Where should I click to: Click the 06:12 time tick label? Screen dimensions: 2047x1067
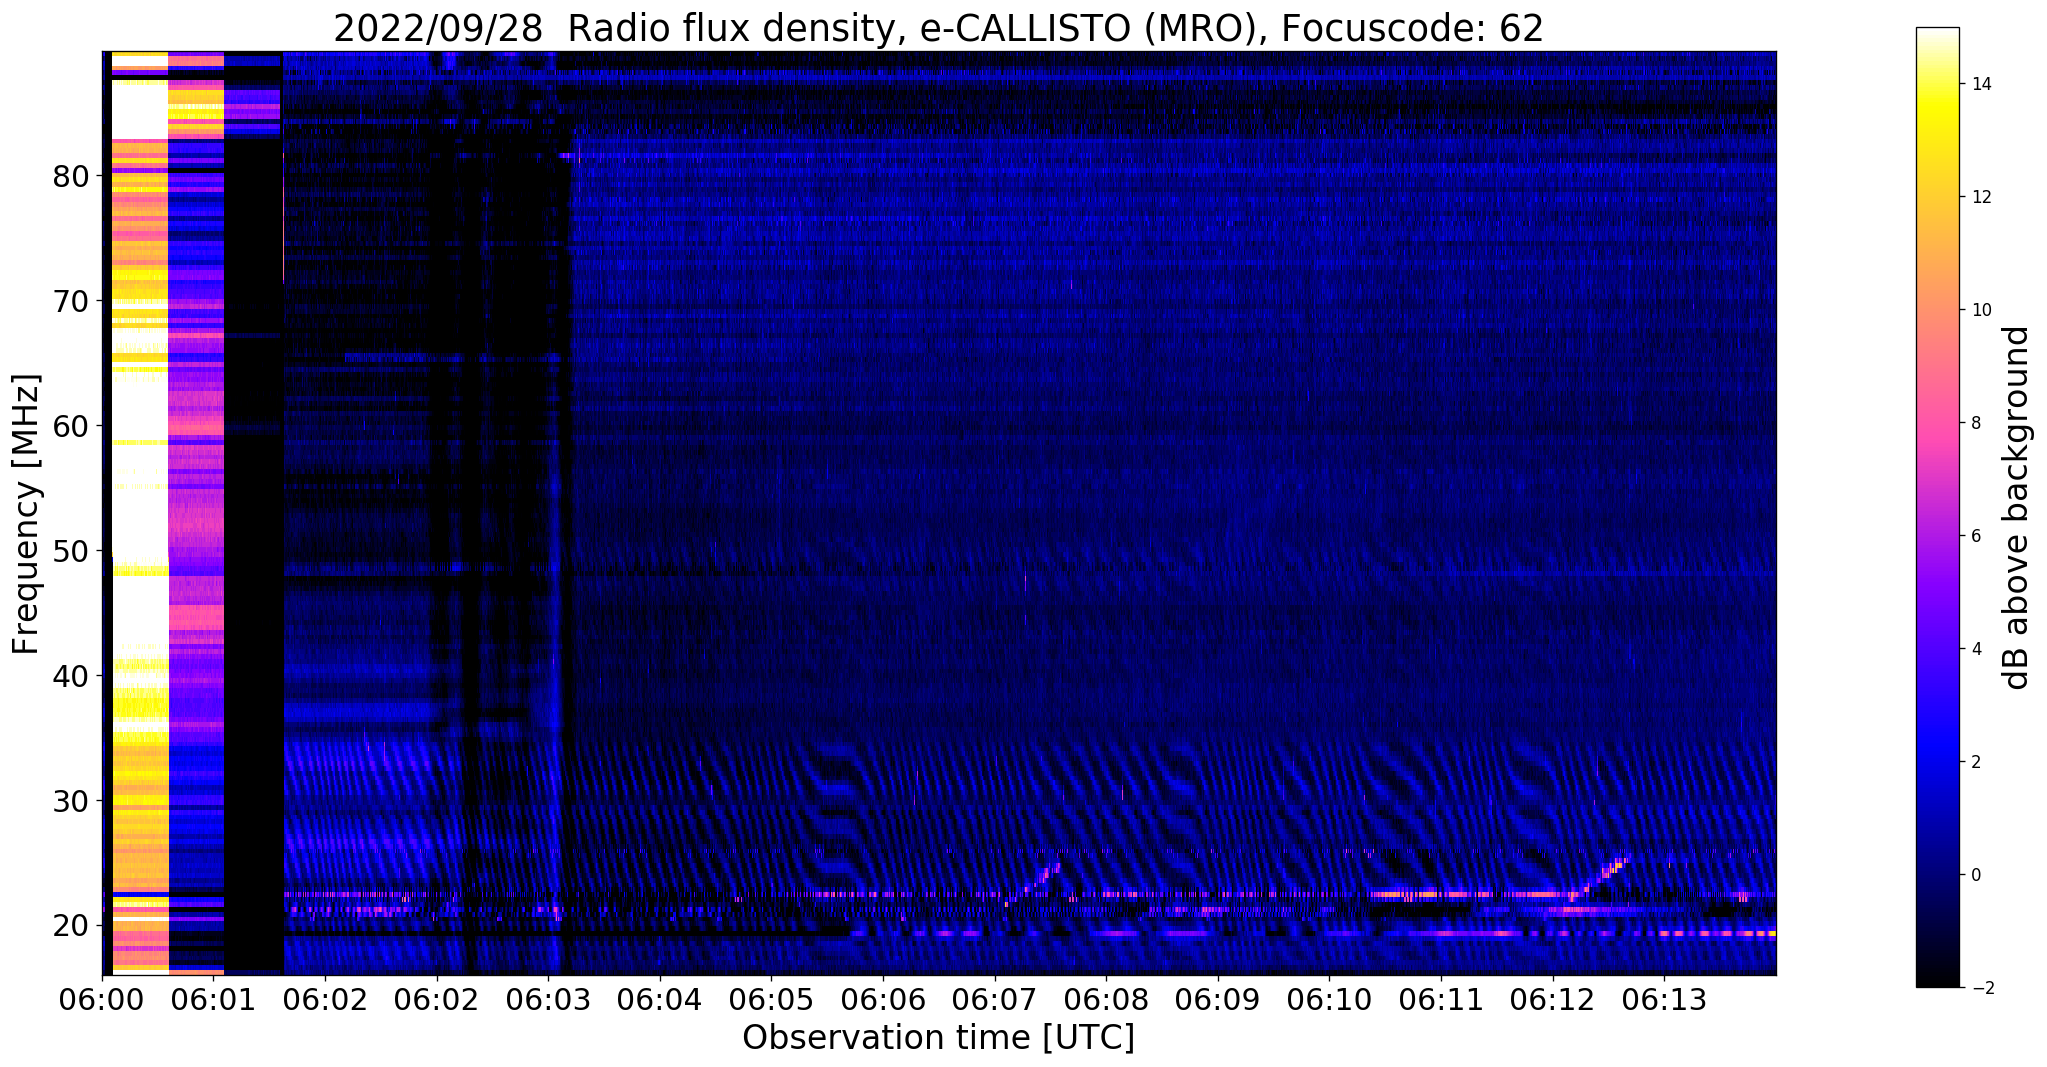1553,1000
